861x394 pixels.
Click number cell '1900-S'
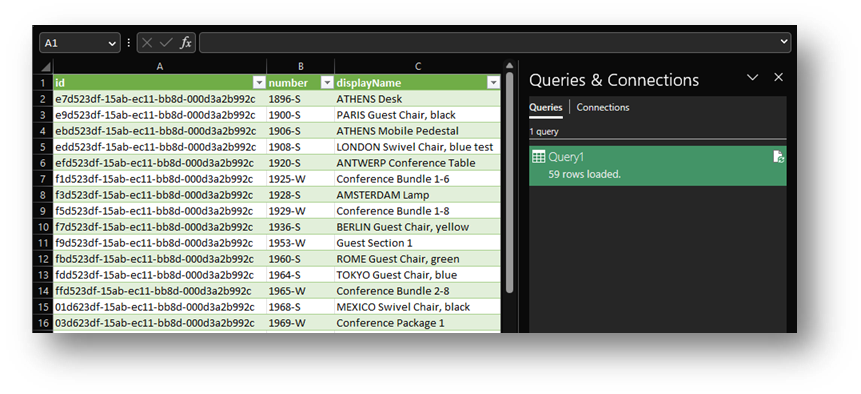click(x=300, y=115)
